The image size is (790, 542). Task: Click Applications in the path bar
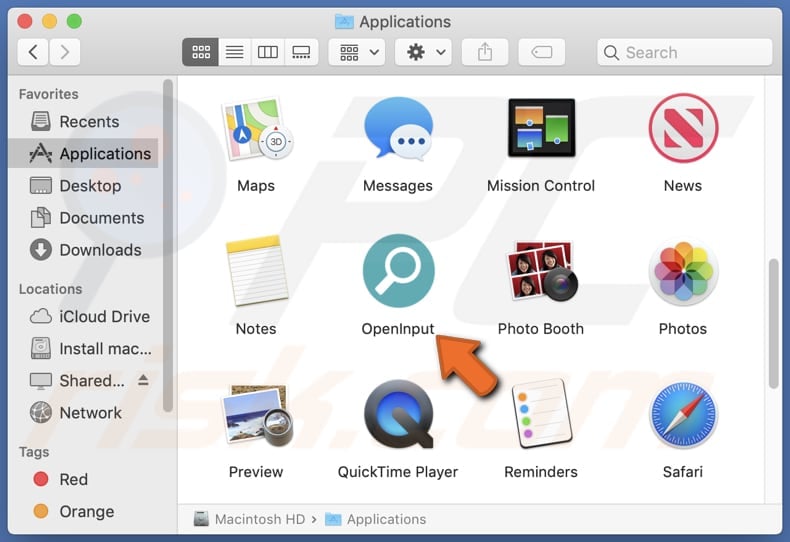[376, 519]
